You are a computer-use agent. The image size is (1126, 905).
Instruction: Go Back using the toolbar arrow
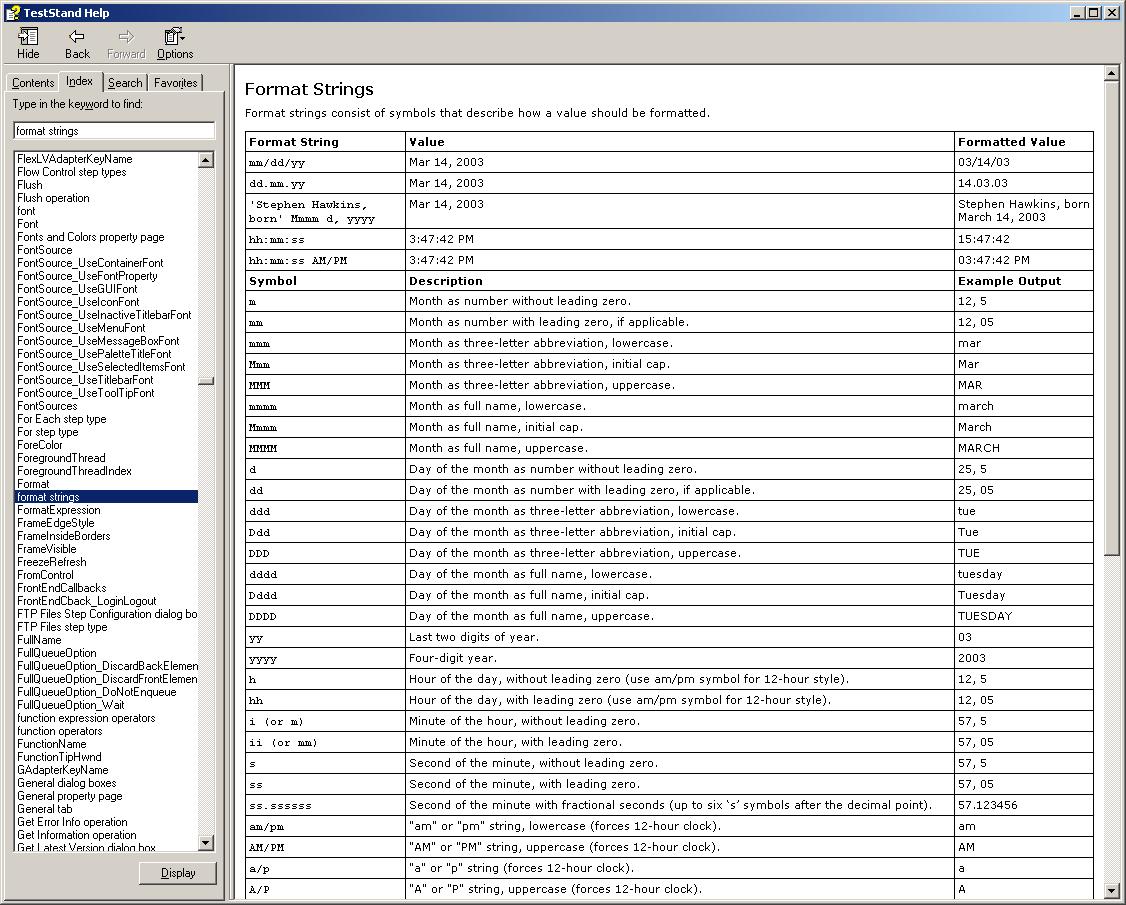coord(77,44)
